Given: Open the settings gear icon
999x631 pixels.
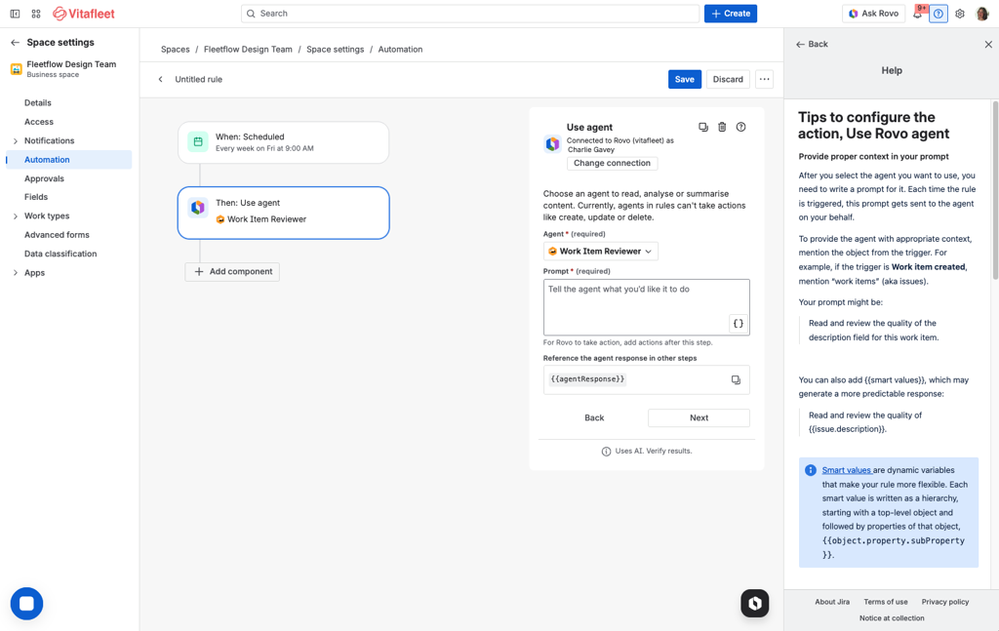Looking at the screenshot, I should pyautogui.click(x=959, y=13).
